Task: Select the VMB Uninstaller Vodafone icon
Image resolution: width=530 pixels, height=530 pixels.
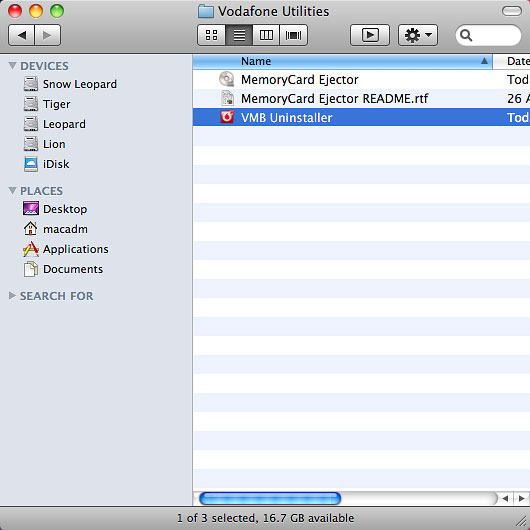Action: (227, 117)
